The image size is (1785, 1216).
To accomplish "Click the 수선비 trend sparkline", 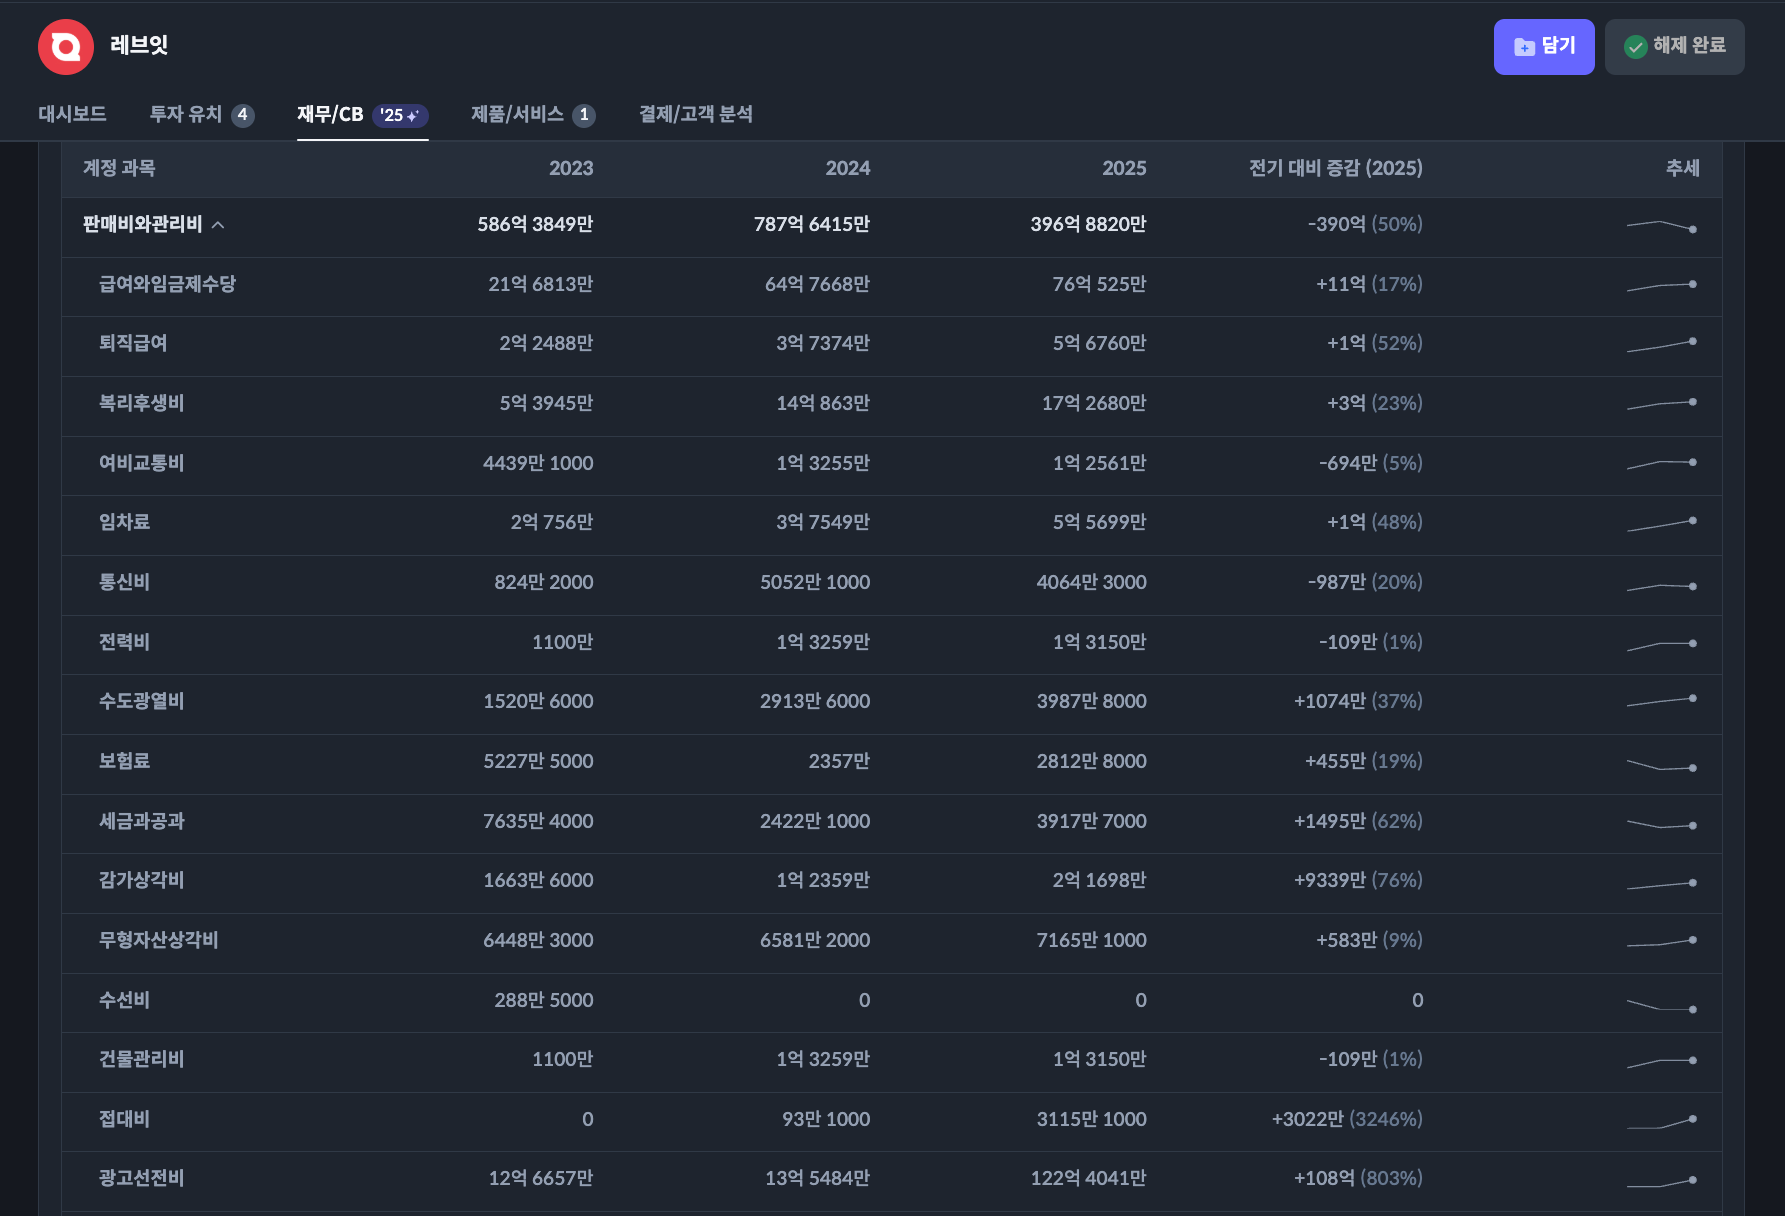I will pos(1661,1004).
